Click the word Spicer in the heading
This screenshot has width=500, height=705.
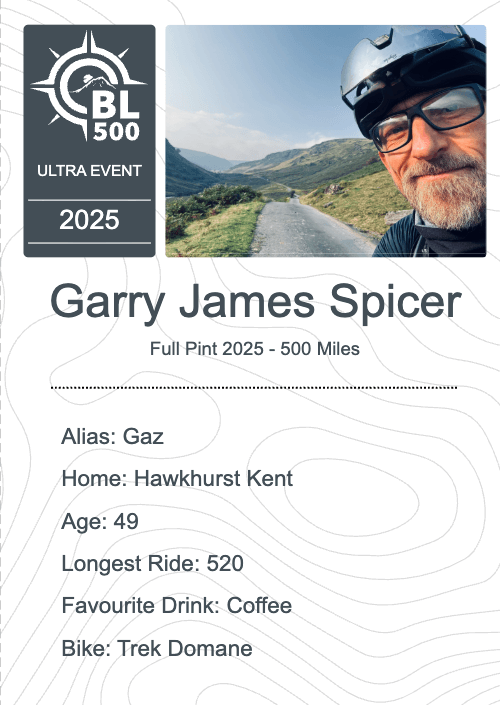[x=396, y=302]
